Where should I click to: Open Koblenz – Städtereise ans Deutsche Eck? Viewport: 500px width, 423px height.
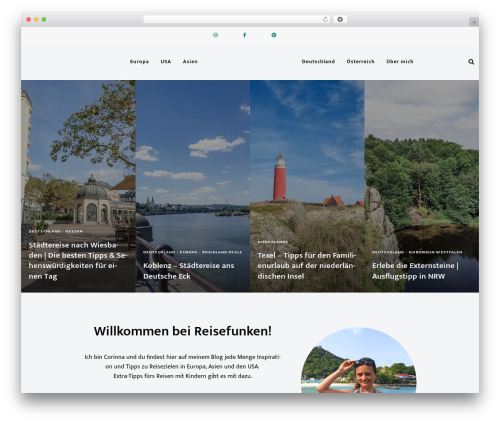(x=189, y=271)
